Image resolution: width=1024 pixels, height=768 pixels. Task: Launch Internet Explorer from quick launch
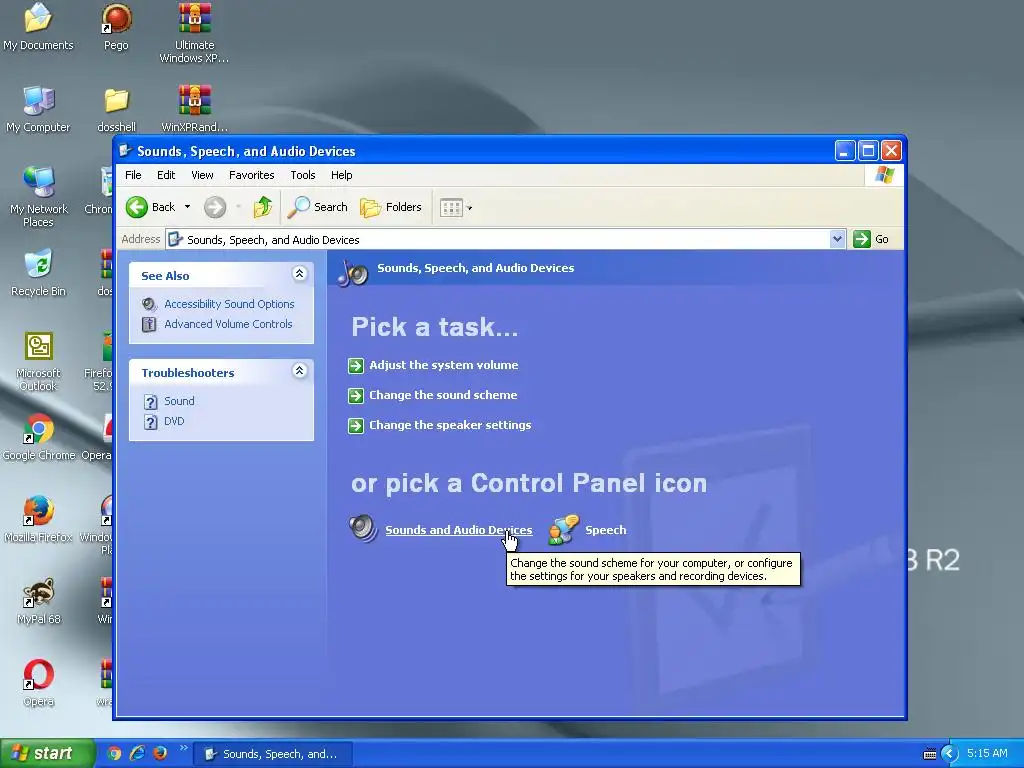point(137,754)
